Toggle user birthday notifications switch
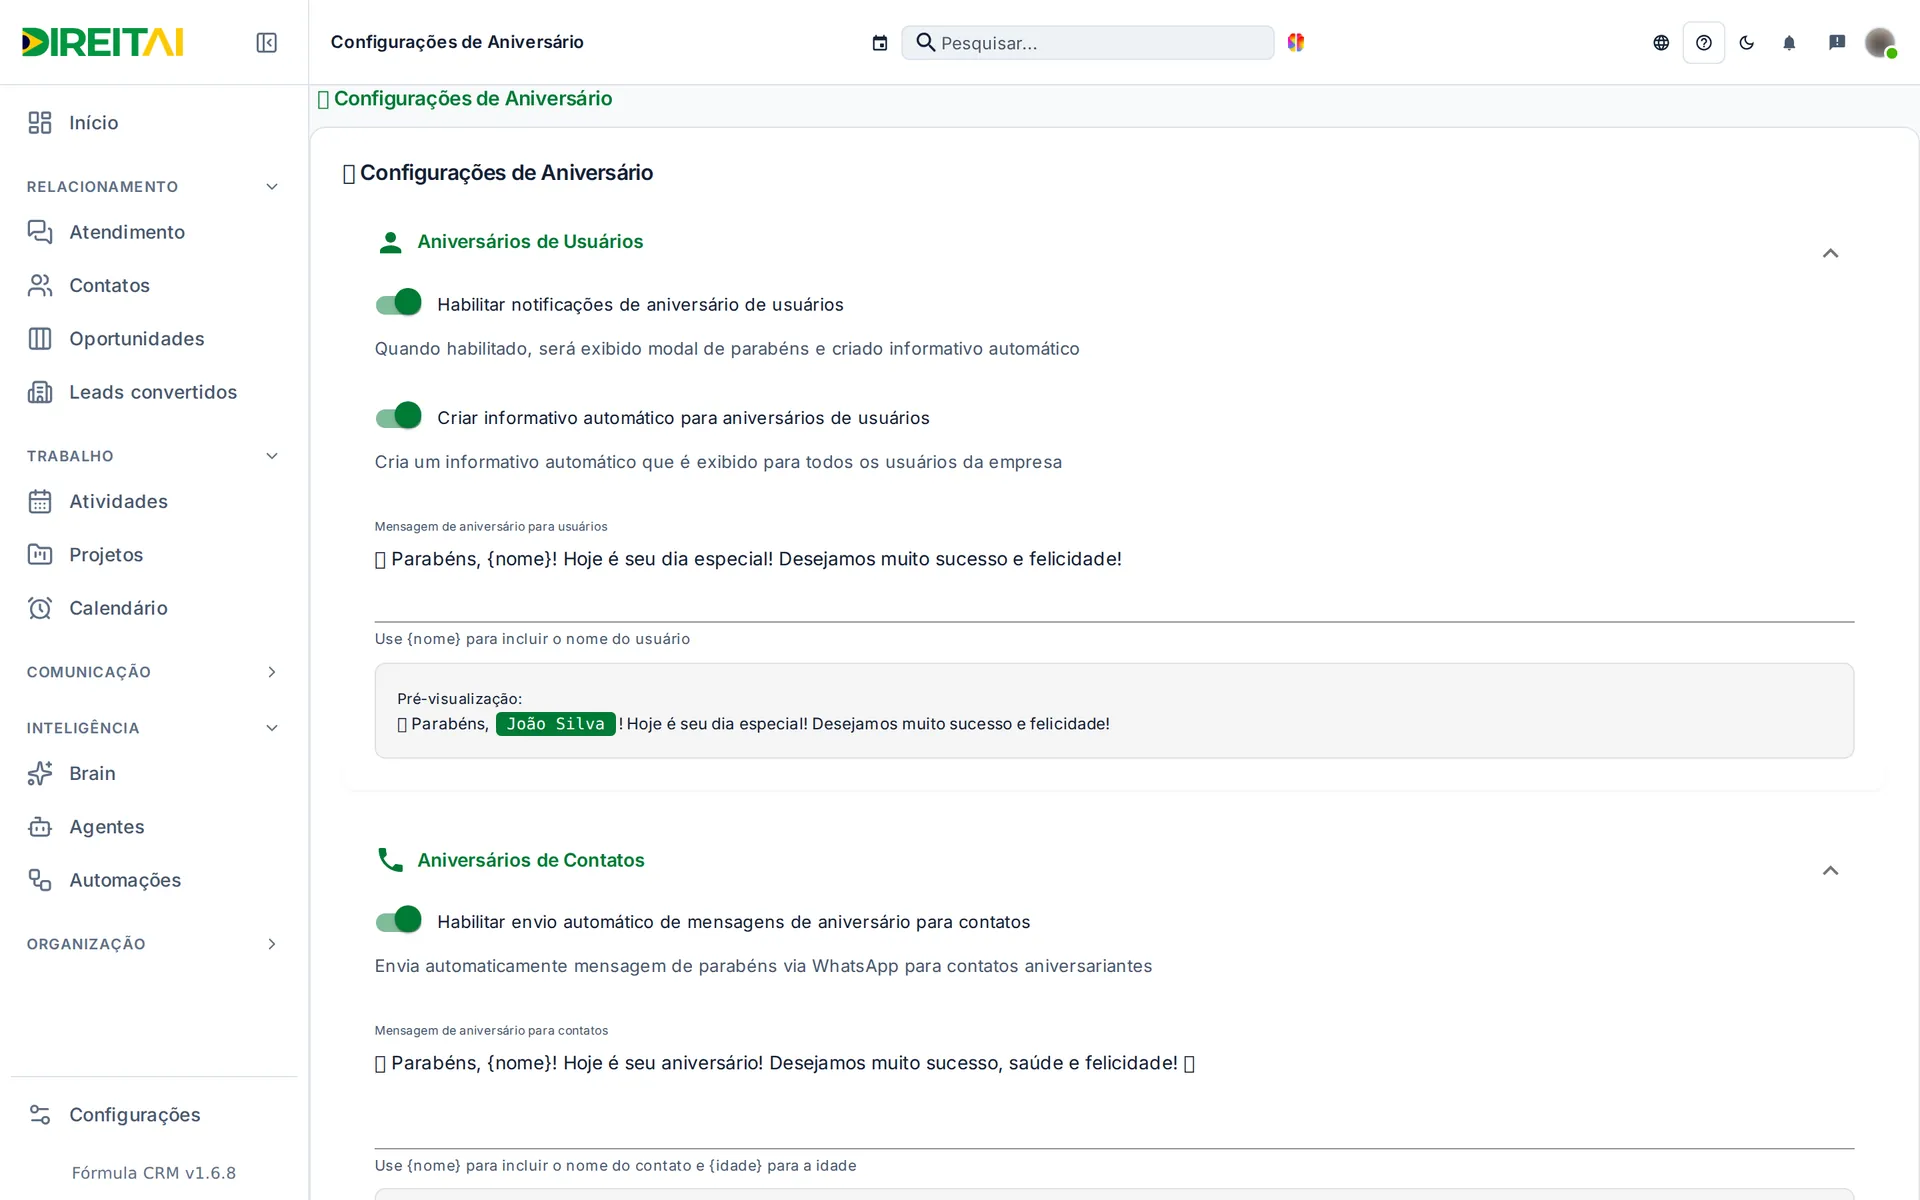The width and height of the screenshot is (1920, 1200). 398,303
